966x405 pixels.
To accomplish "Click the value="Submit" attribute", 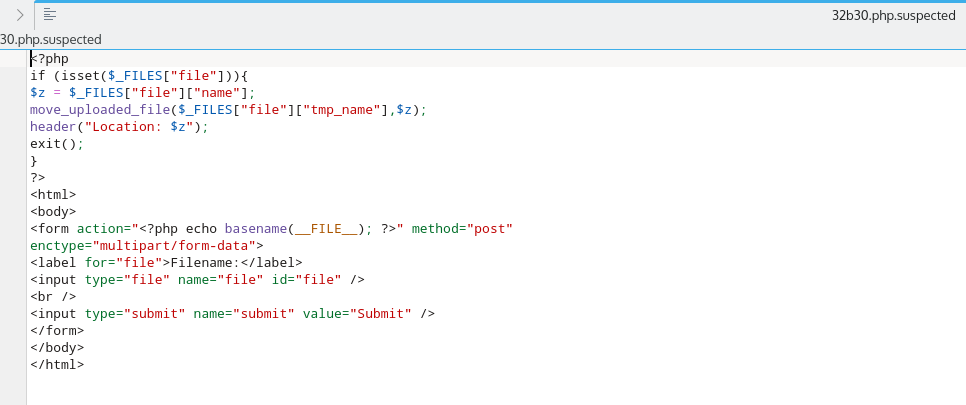I will (357, 313).
